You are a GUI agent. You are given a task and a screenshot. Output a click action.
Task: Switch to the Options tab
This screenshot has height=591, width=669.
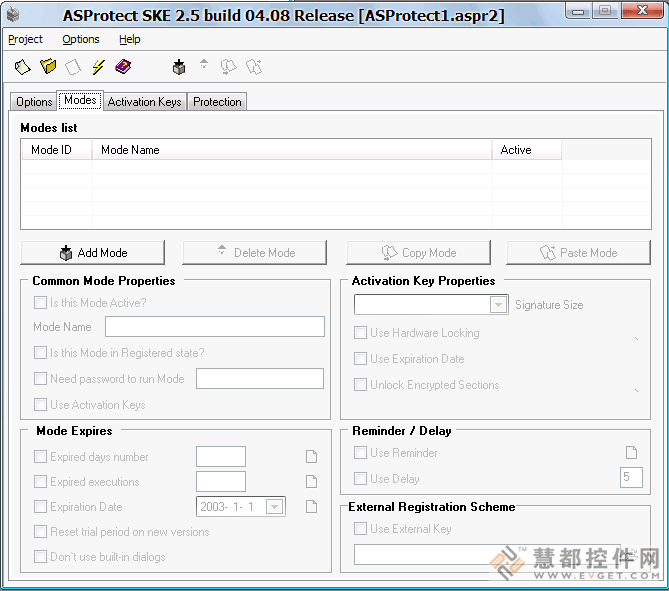click(x=34, y=102)
